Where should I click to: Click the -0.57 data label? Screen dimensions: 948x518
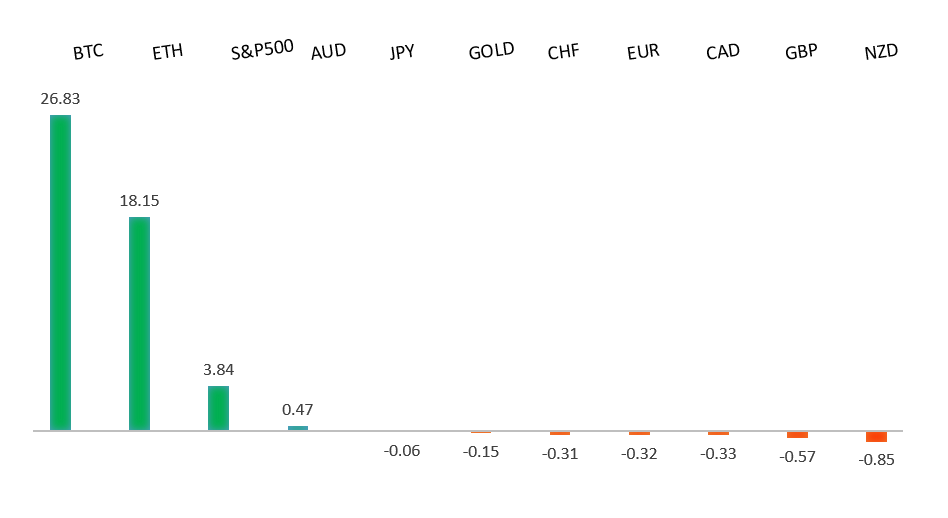click(x=797, y=456)
